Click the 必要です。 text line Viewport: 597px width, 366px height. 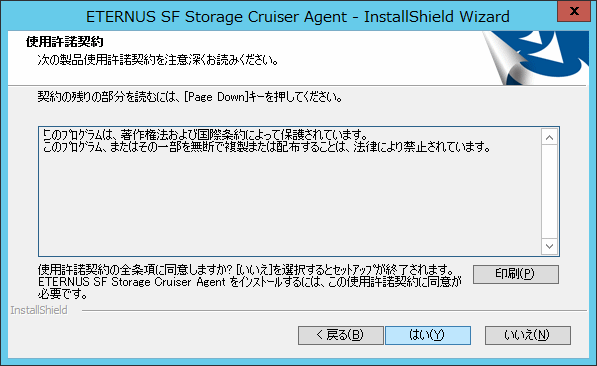click(x=63, y=294)
